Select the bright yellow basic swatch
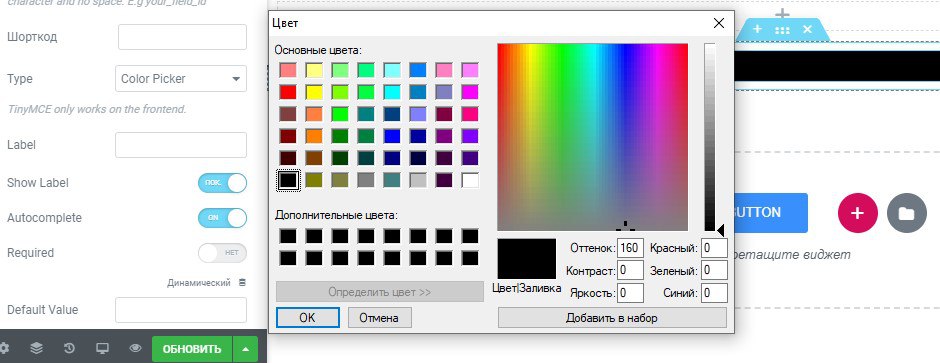940x363 pixels. pyautogui.click(x=314, y=92)
